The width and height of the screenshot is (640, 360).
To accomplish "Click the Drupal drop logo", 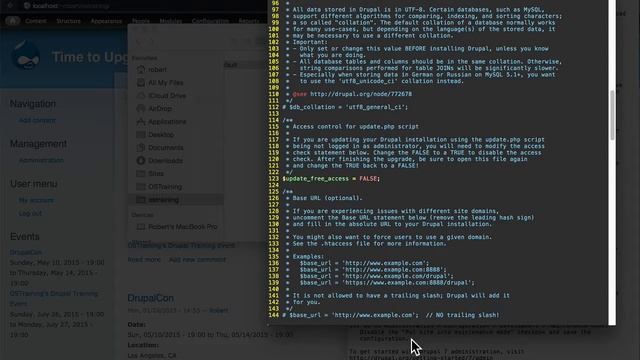I will click(27, 56).
